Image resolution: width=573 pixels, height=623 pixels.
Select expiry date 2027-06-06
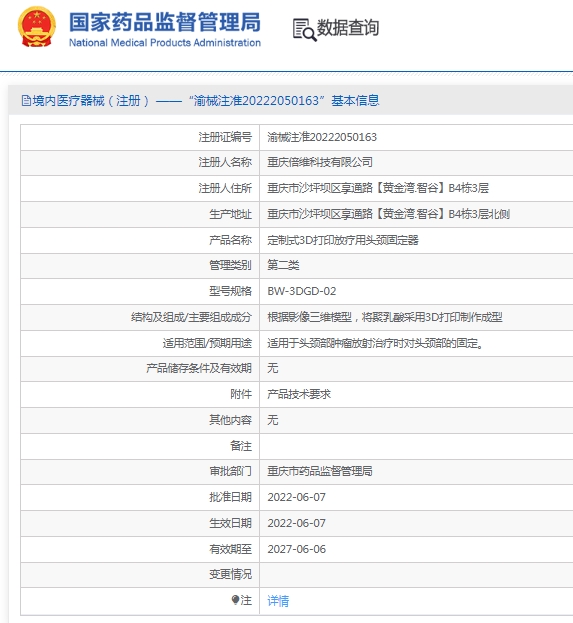coord(296,549)
